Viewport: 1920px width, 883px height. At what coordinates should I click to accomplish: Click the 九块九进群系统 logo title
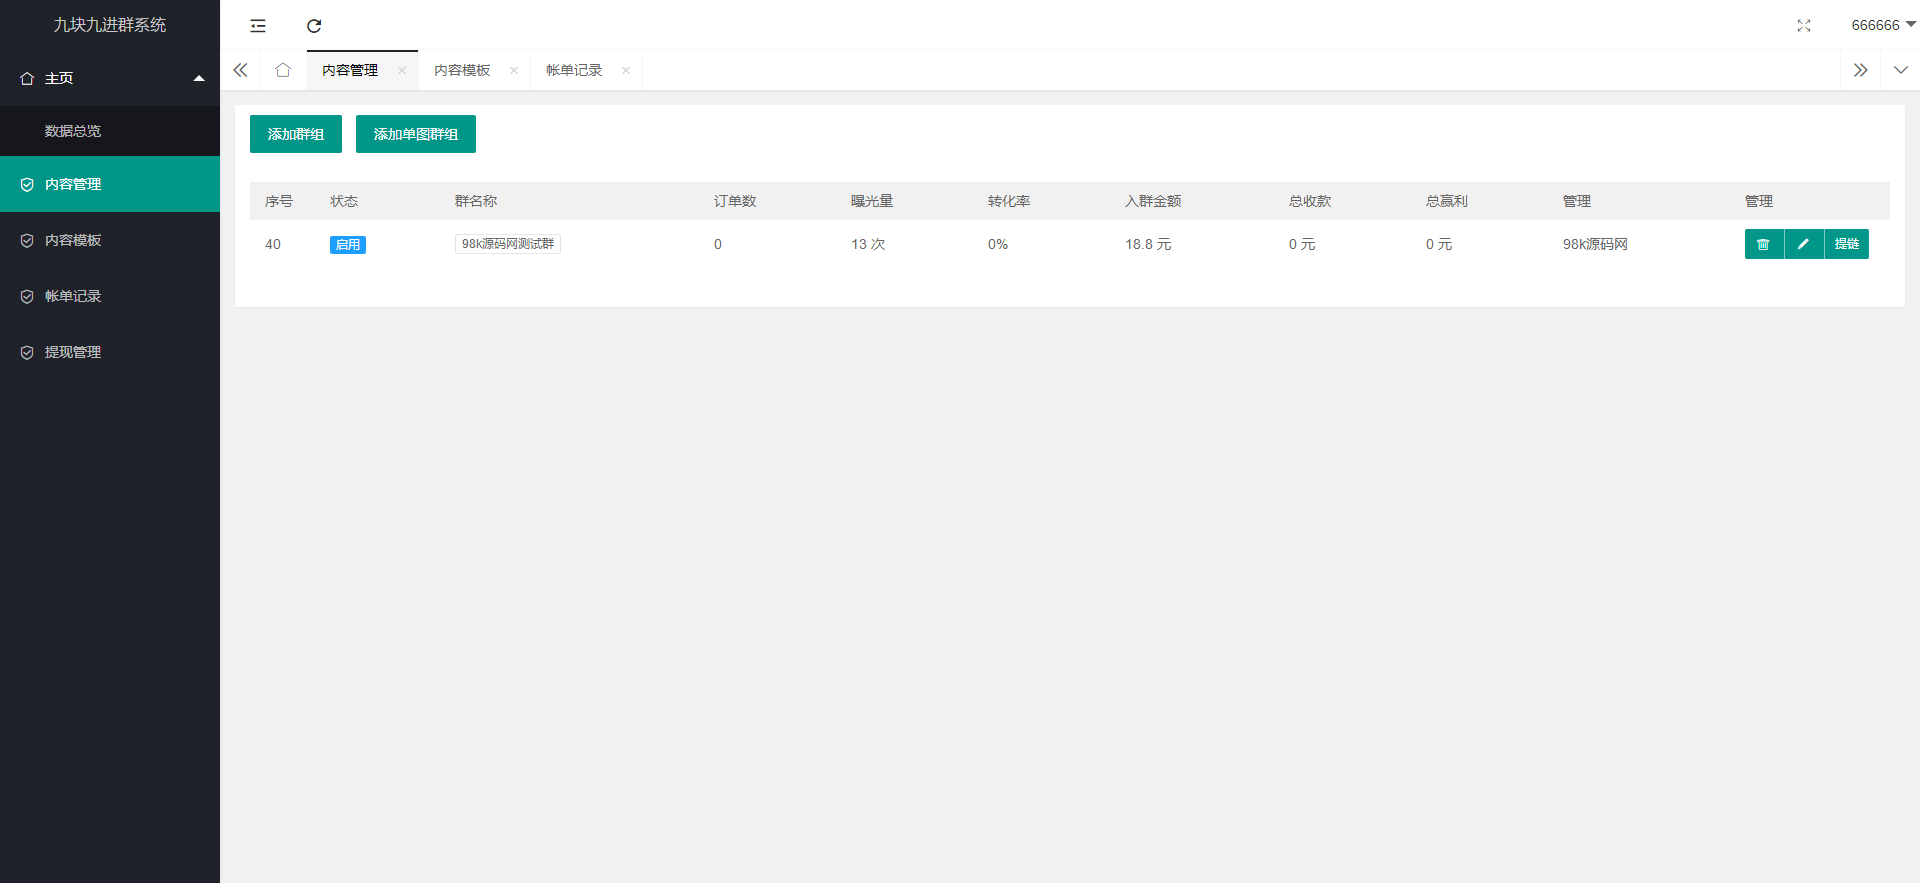coord(110,25)
